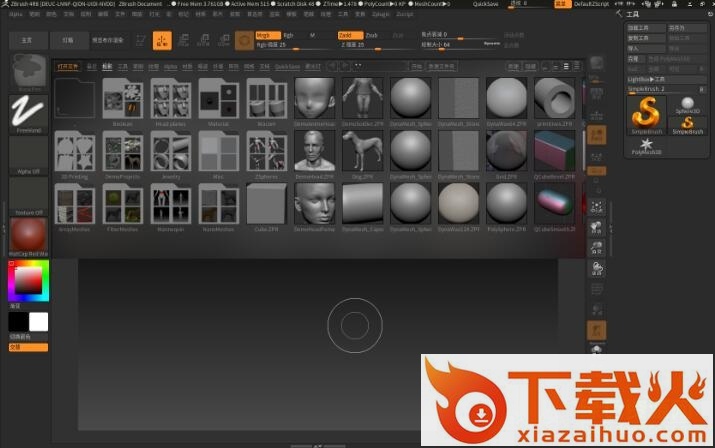Click the orange Alternate button under color swatches
This screenshot has width=715, height=448.
[x=28, y=347]
